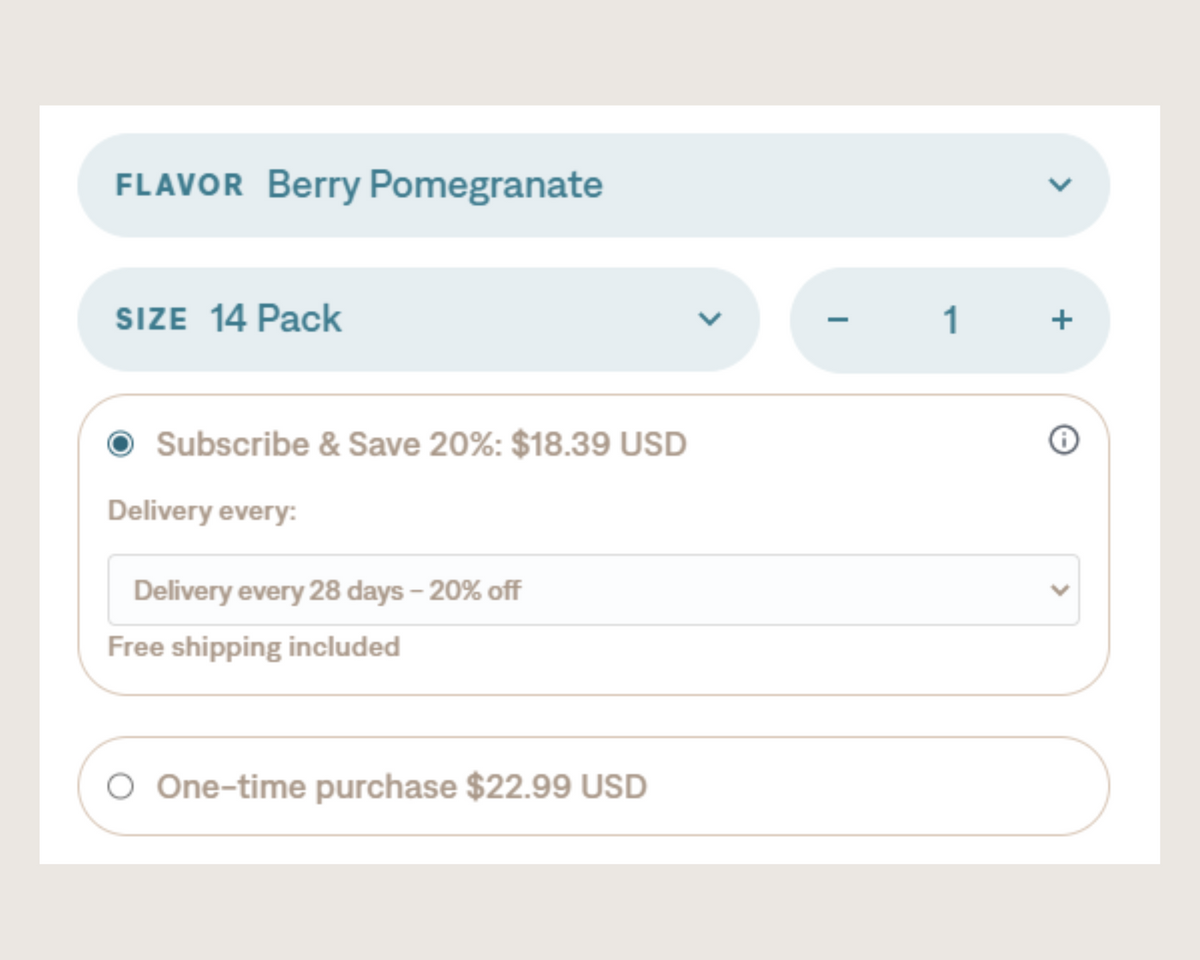
Task: Select the One-time purchase radio button
Action: pyautogui.click(x=120, y=787)
